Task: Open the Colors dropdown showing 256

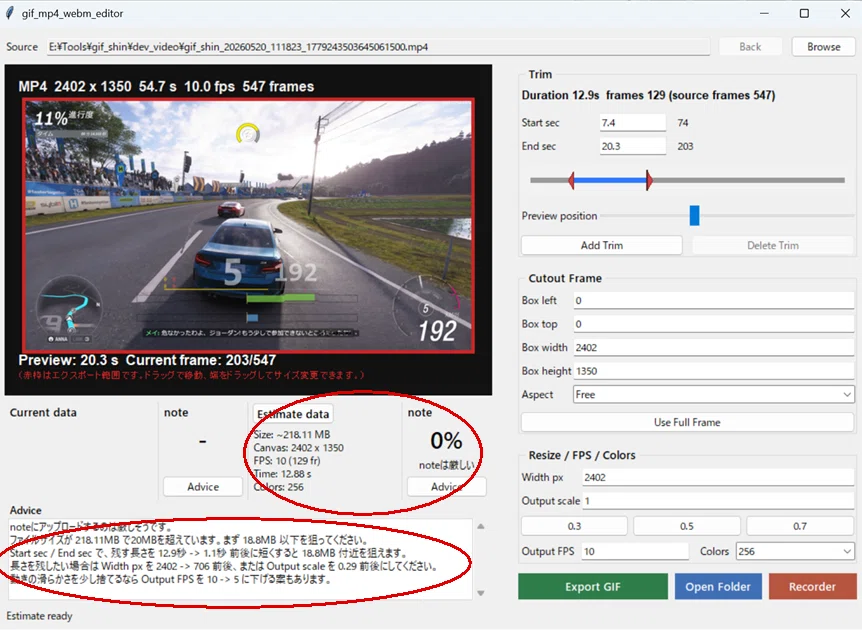Action: pyautogui.click(x=795, y=551)
